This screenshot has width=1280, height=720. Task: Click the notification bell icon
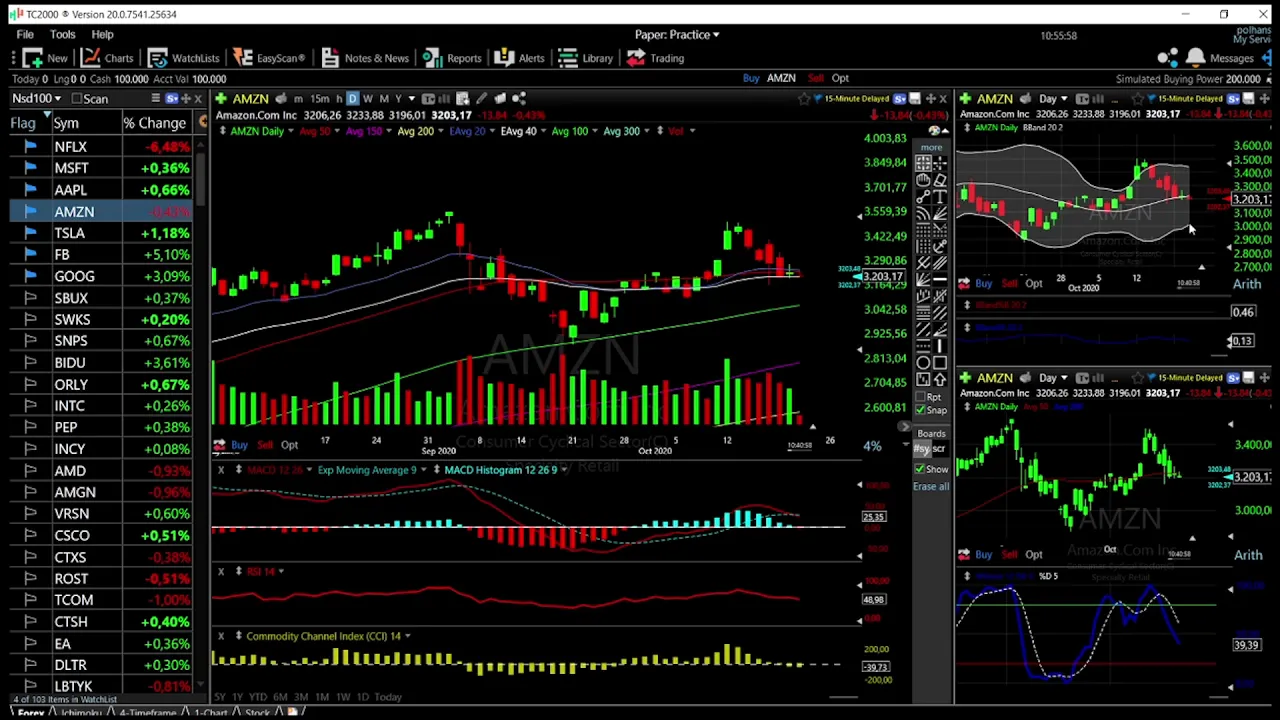1196,58
